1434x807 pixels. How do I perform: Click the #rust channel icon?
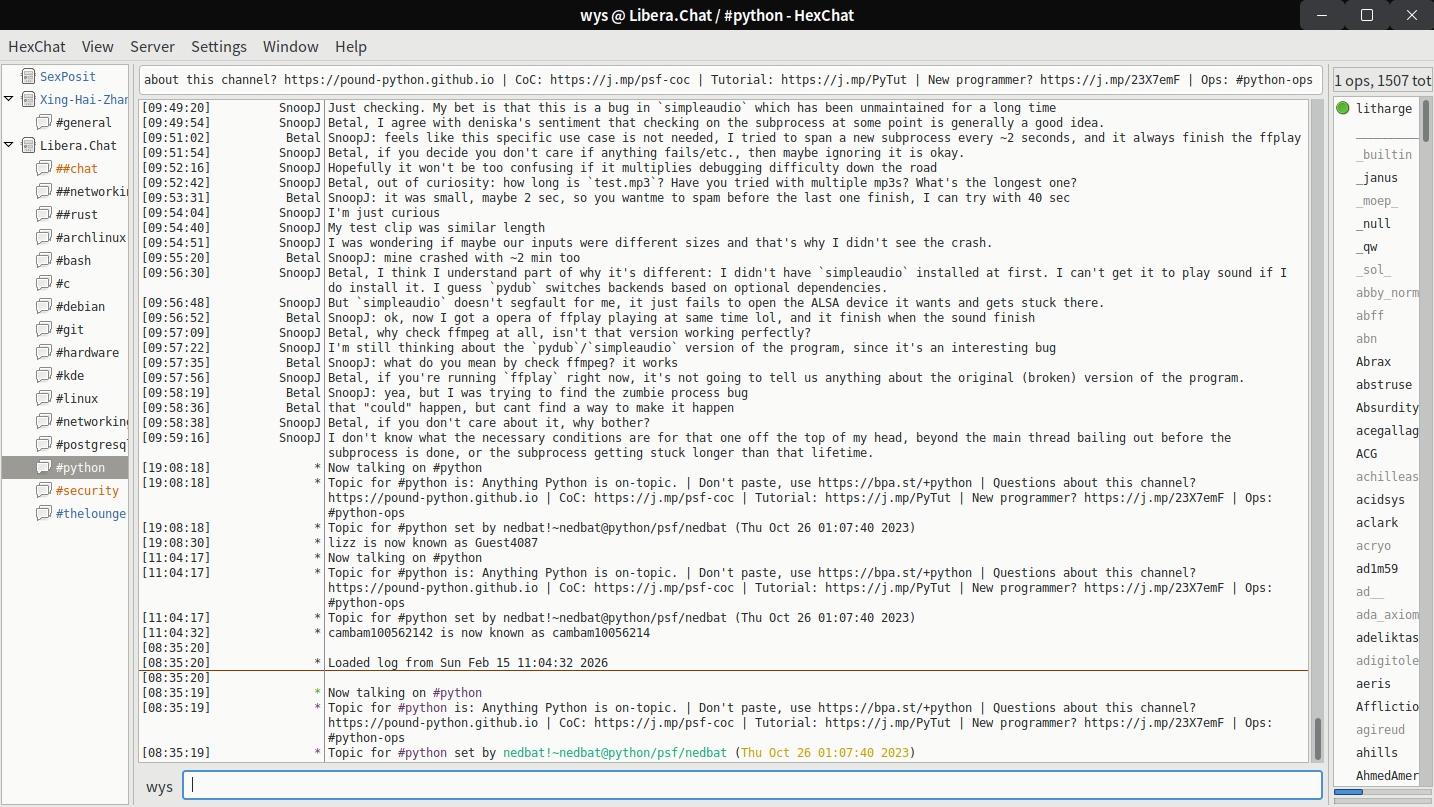pos(43,214)
